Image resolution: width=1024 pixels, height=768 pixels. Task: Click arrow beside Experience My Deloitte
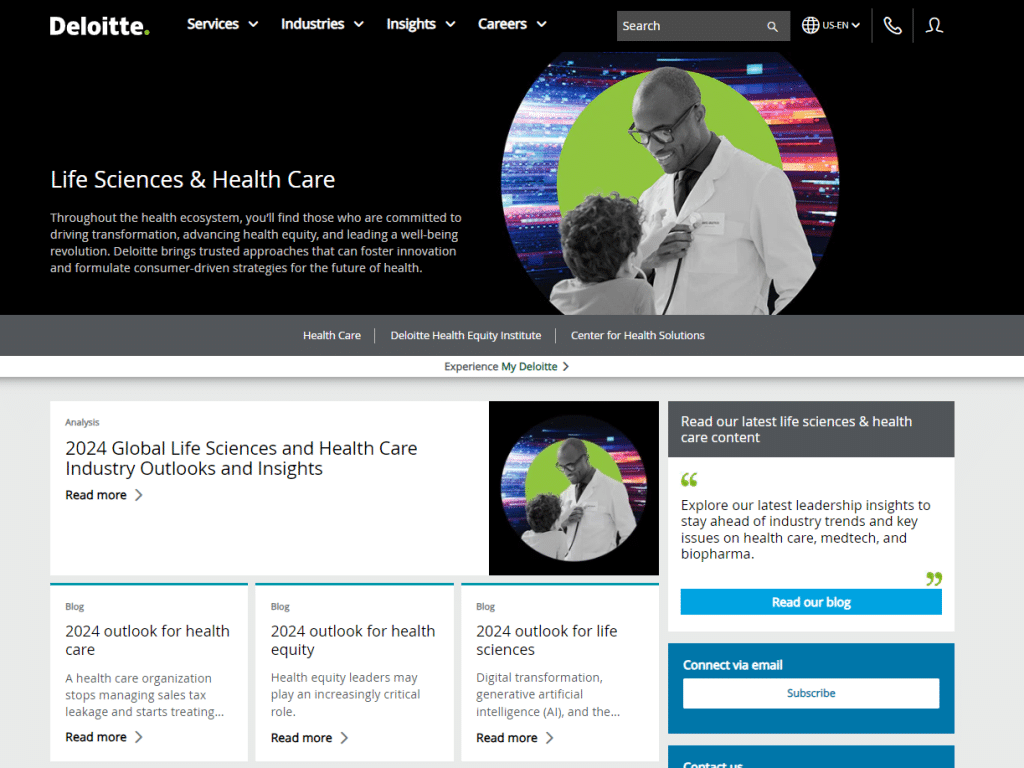(x=566, y=366)
